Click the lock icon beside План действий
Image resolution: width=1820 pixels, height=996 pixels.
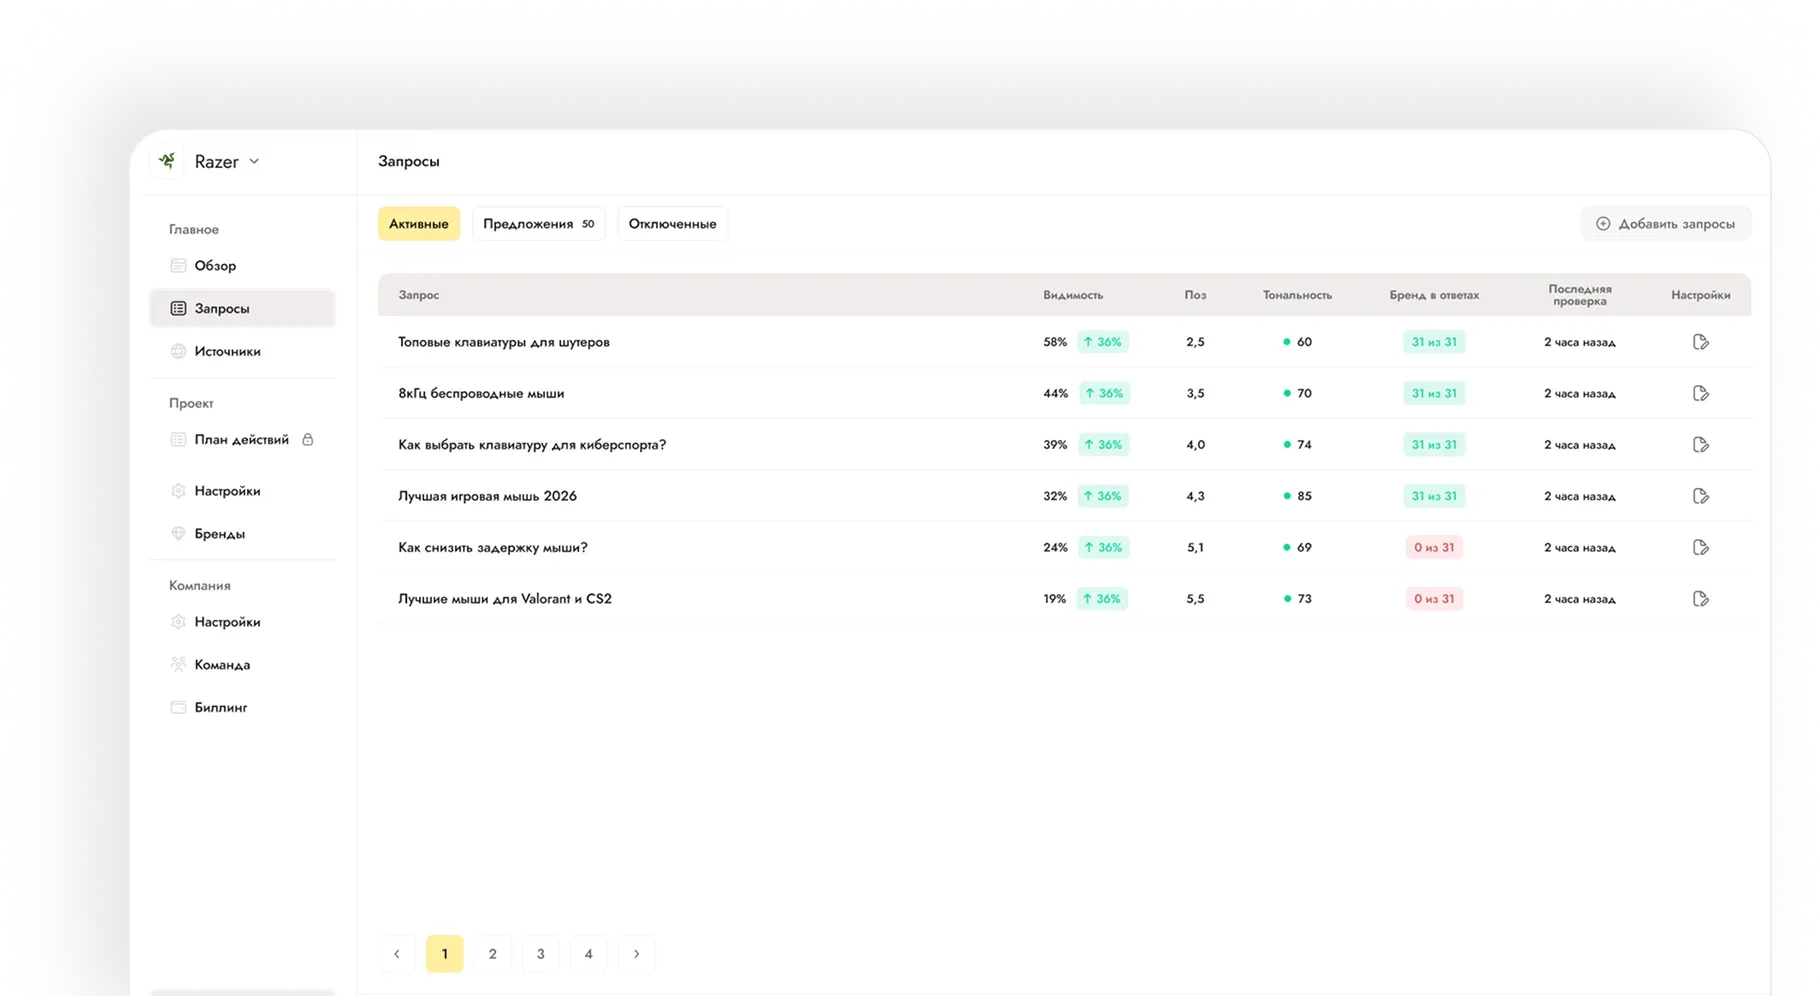[x=308, y=440]
